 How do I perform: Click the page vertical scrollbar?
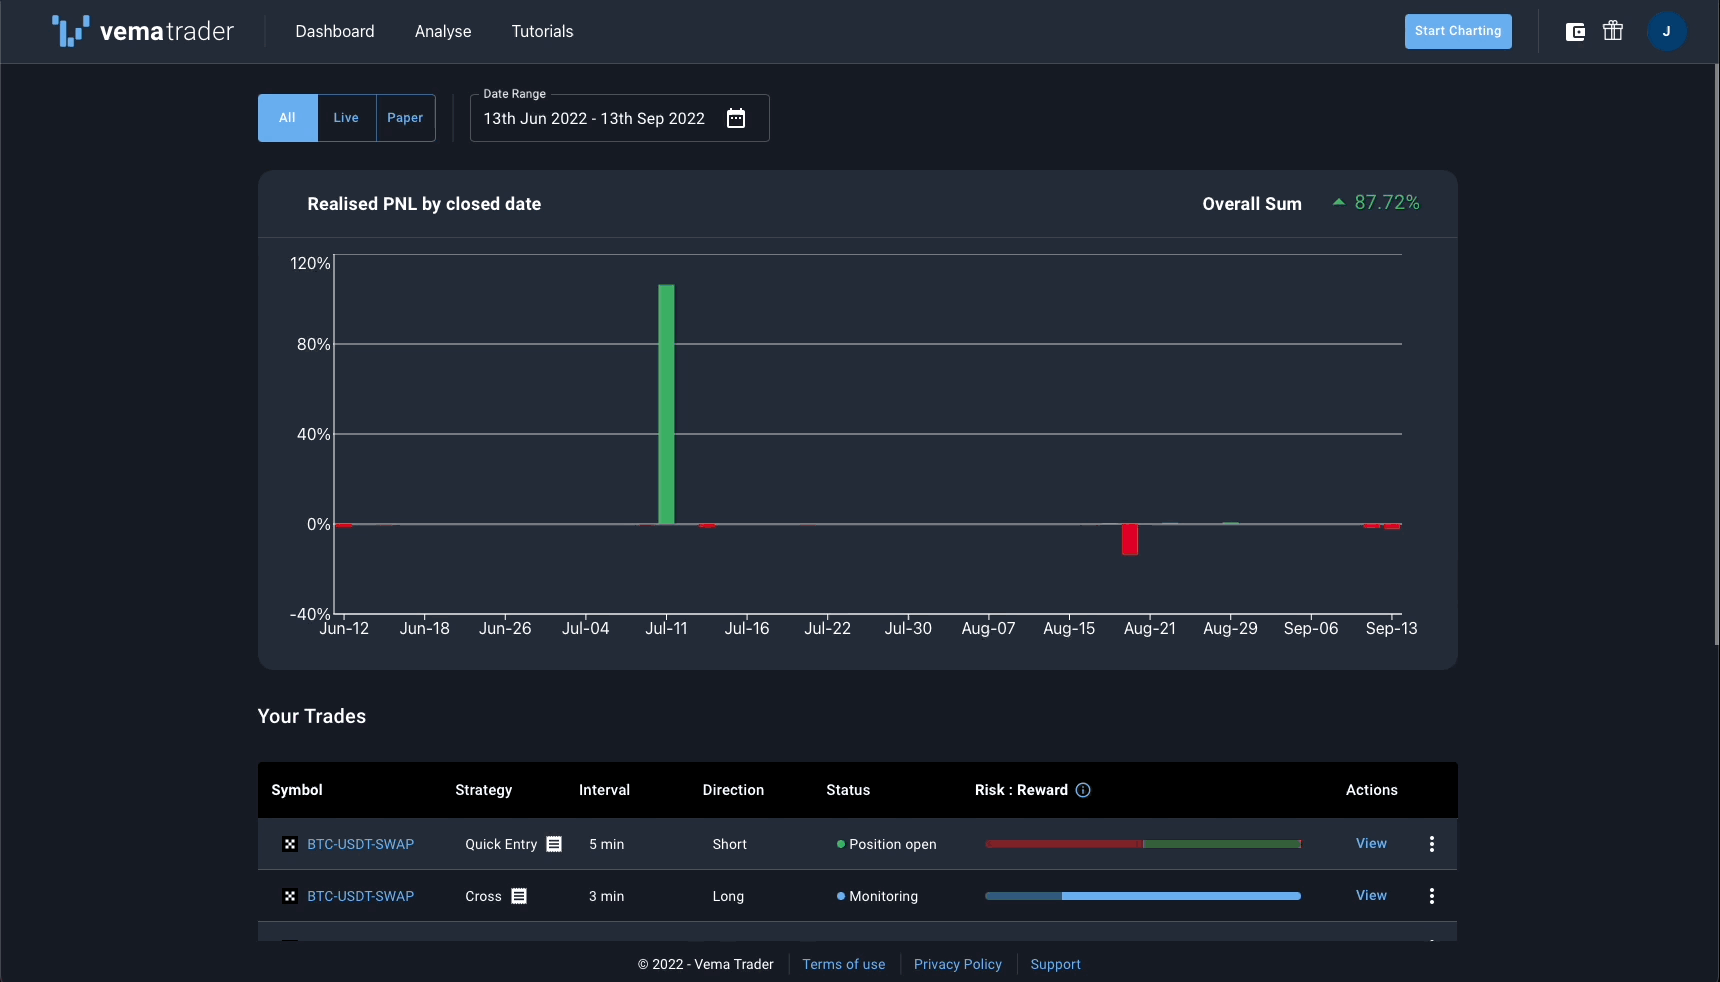pyautogui.click(x=1716, y=355)
